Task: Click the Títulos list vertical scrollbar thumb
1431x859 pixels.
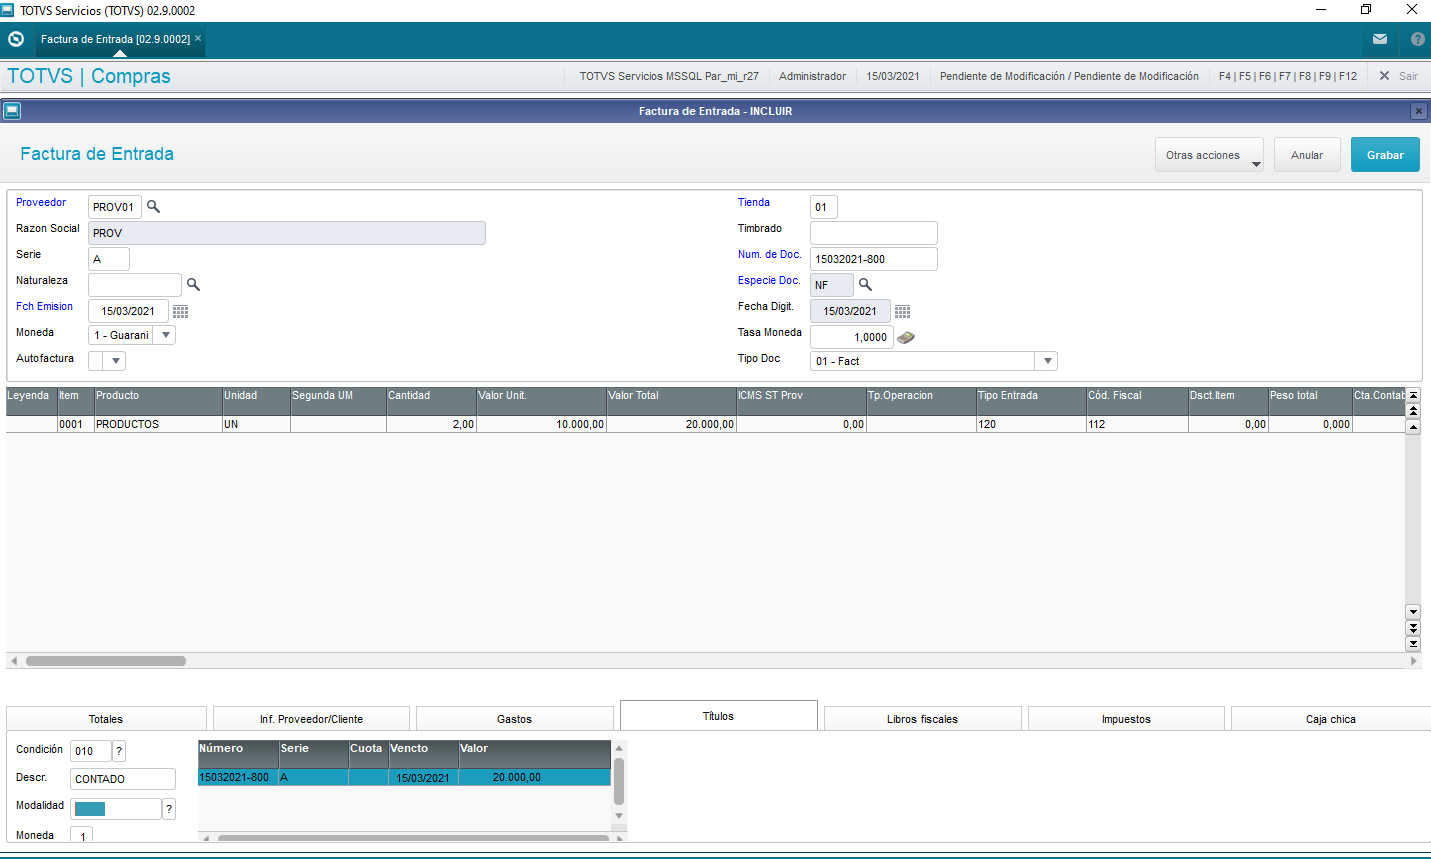Action: pyautogui.click(x=619, y=781)
